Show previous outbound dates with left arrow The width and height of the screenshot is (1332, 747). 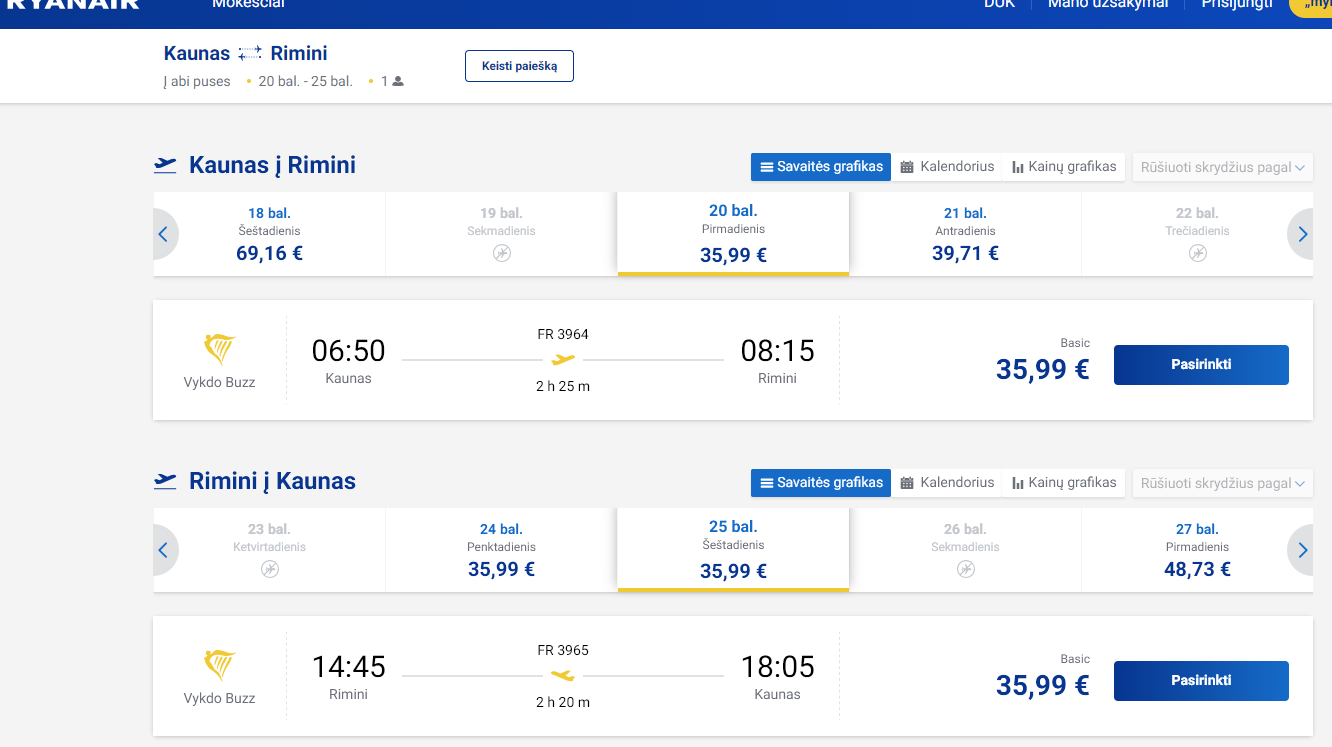coord(164,234)
